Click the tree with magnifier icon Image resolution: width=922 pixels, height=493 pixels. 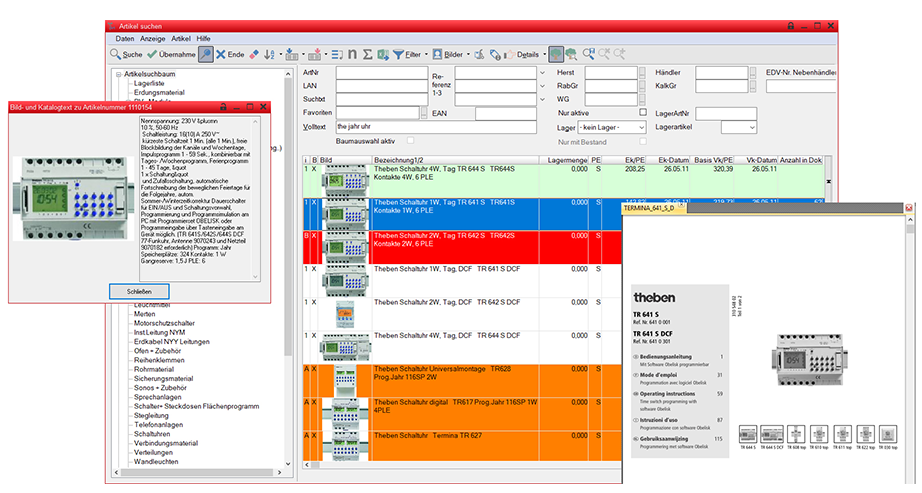point(571,55)
